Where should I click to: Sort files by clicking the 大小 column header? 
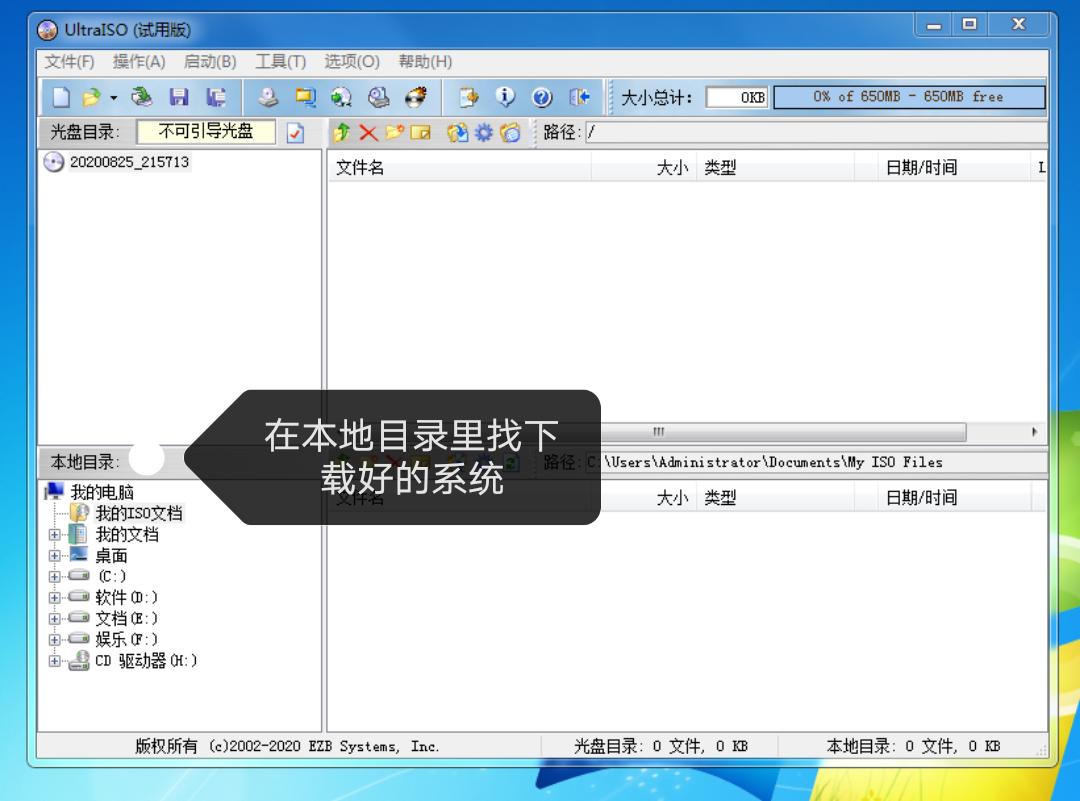click(672, 167)
